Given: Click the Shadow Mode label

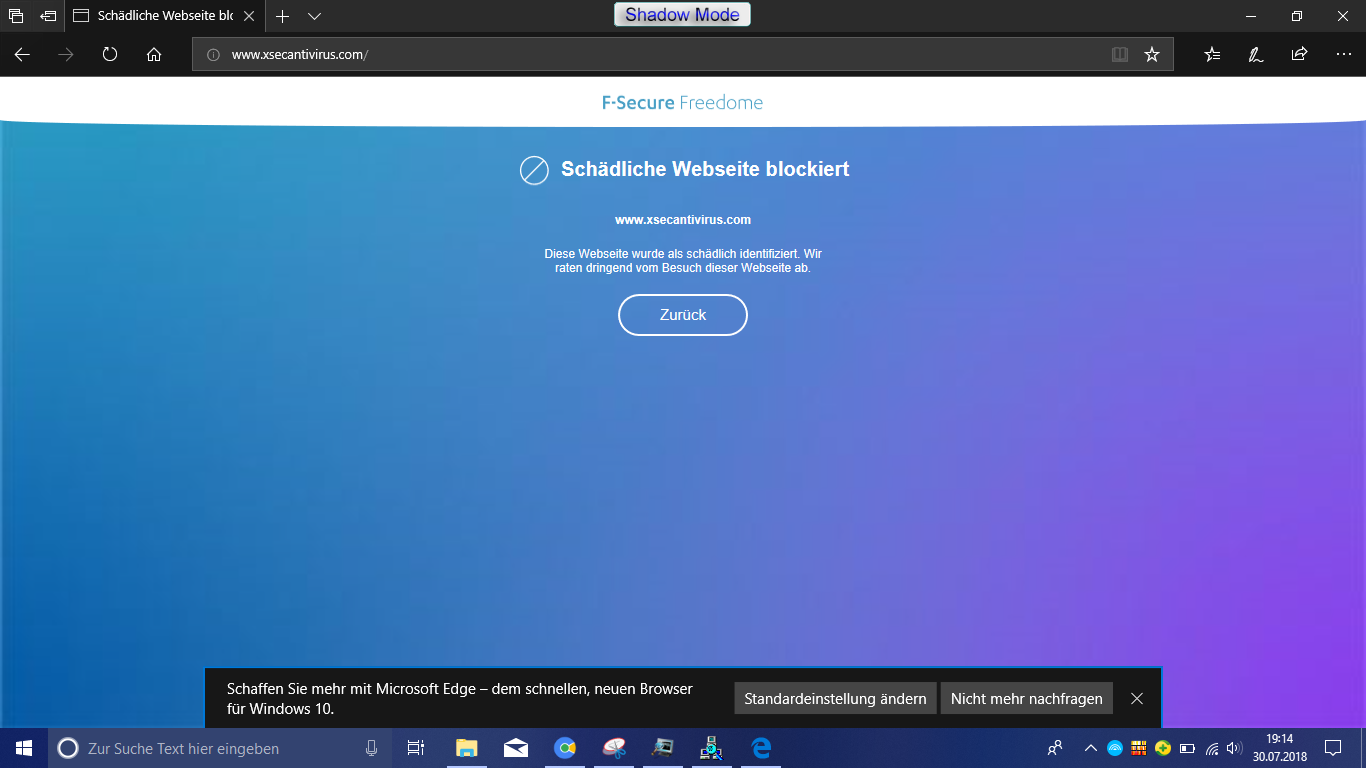Looking at the screenshot, I should pyautogui.click(x=682, y=15).
